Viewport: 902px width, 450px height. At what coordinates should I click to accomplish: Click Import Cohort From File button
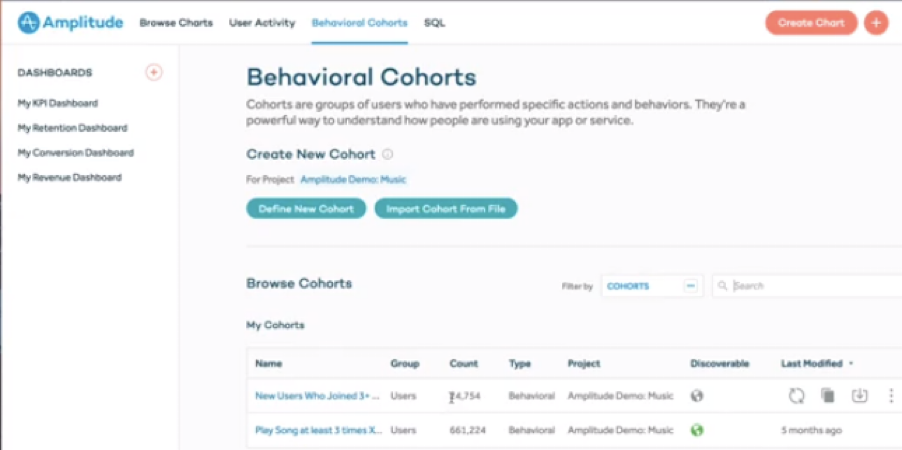pyautogui.click(x=446, y=209)
